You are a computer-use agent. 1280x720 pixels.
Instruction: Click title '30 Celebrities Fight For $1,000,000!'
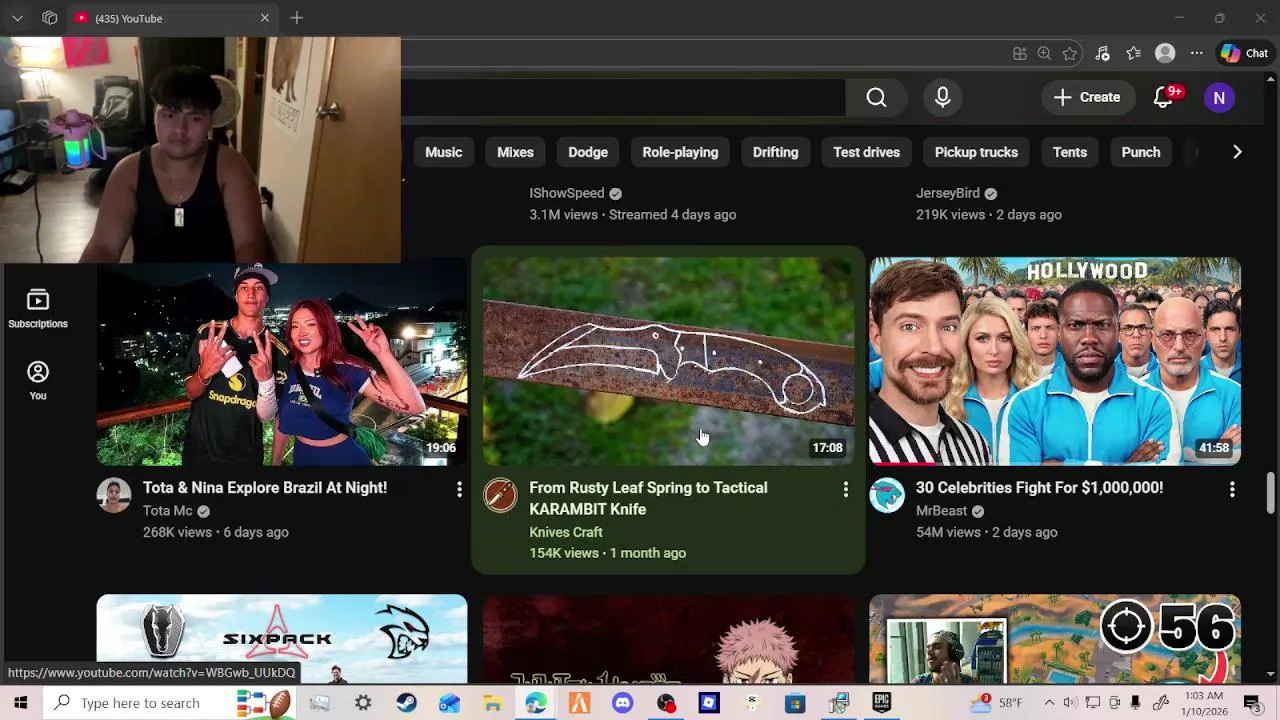(x=1039, y=488)
